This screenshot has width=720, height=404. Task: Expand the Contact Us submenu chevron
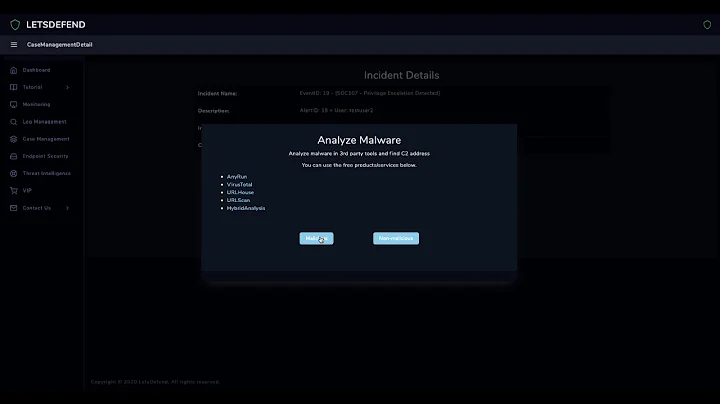[68, 208]
